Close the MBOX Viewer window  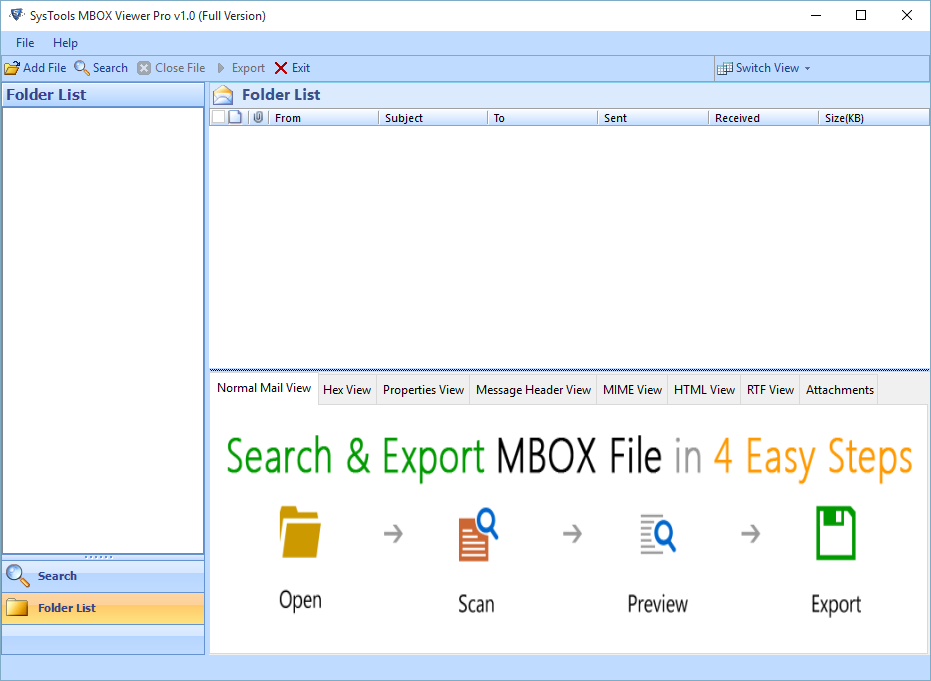(907, 15)
